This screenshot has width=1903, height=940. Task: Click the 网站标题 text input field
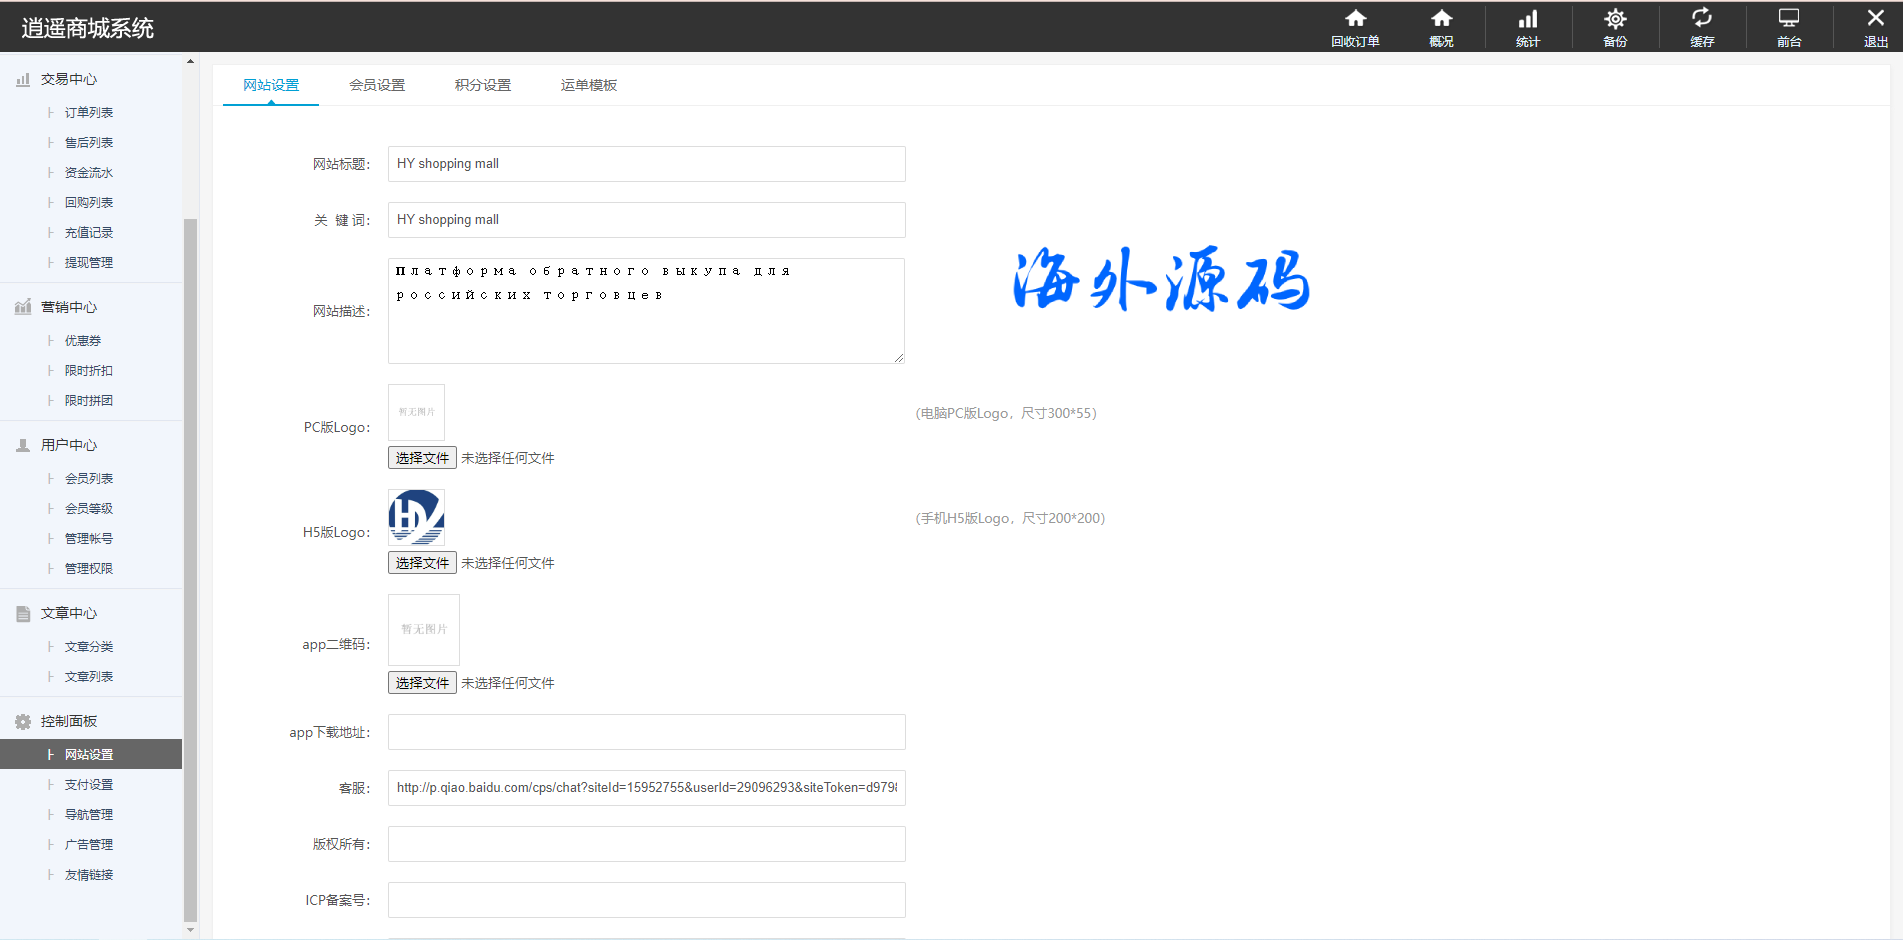(646, 164)
